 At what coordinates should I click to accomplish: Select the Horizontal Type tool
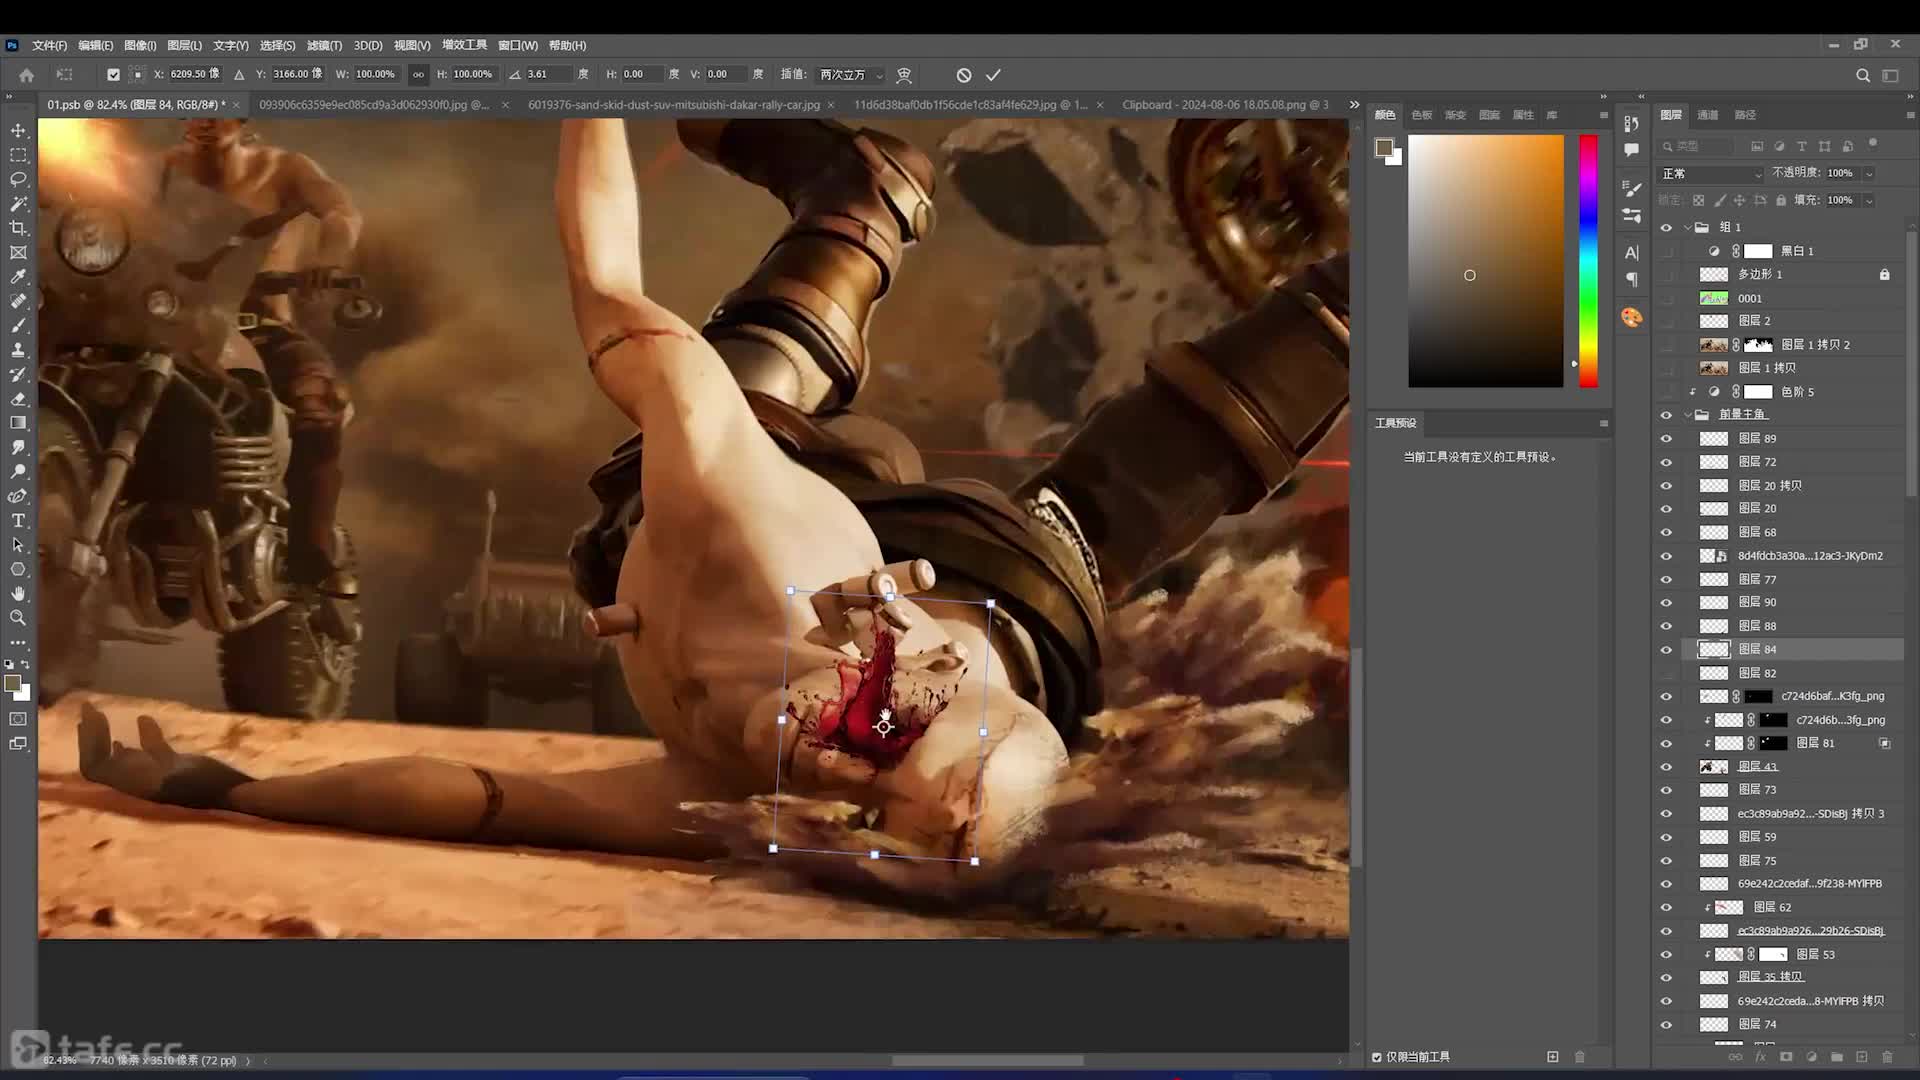point(18,520)
